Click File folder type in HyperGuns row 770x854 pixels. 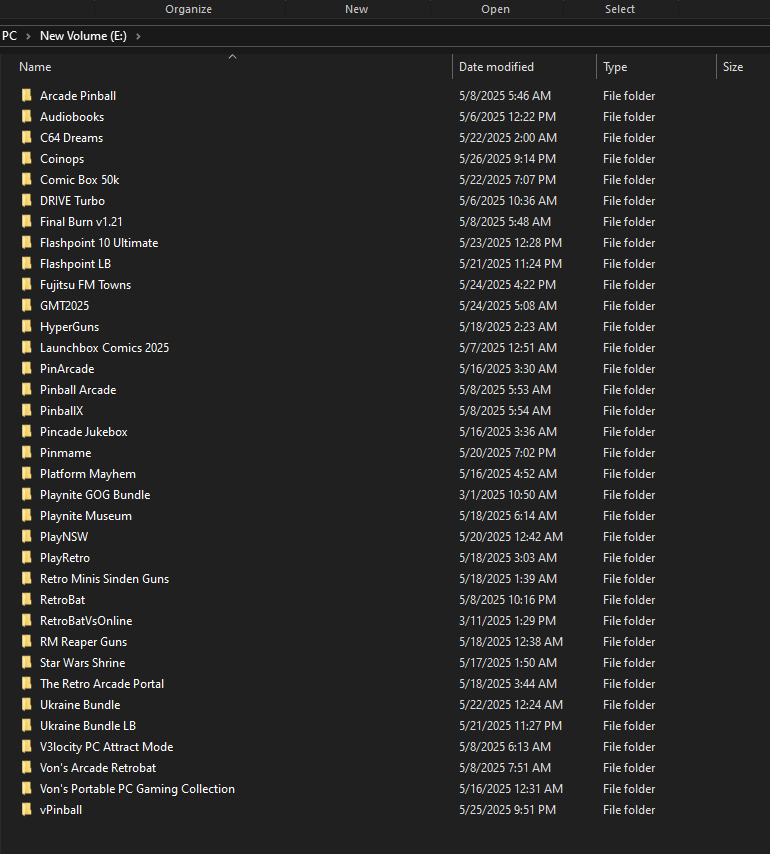[x=629, y=327]
